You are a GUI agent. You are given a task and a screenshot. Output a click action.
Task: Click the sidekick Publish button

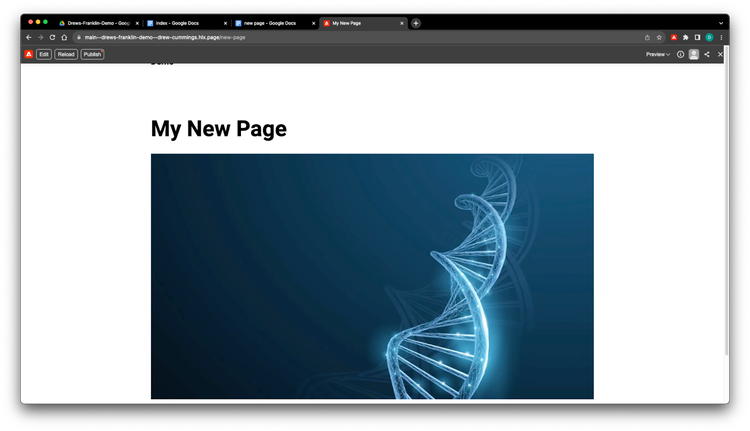[92, 54]
